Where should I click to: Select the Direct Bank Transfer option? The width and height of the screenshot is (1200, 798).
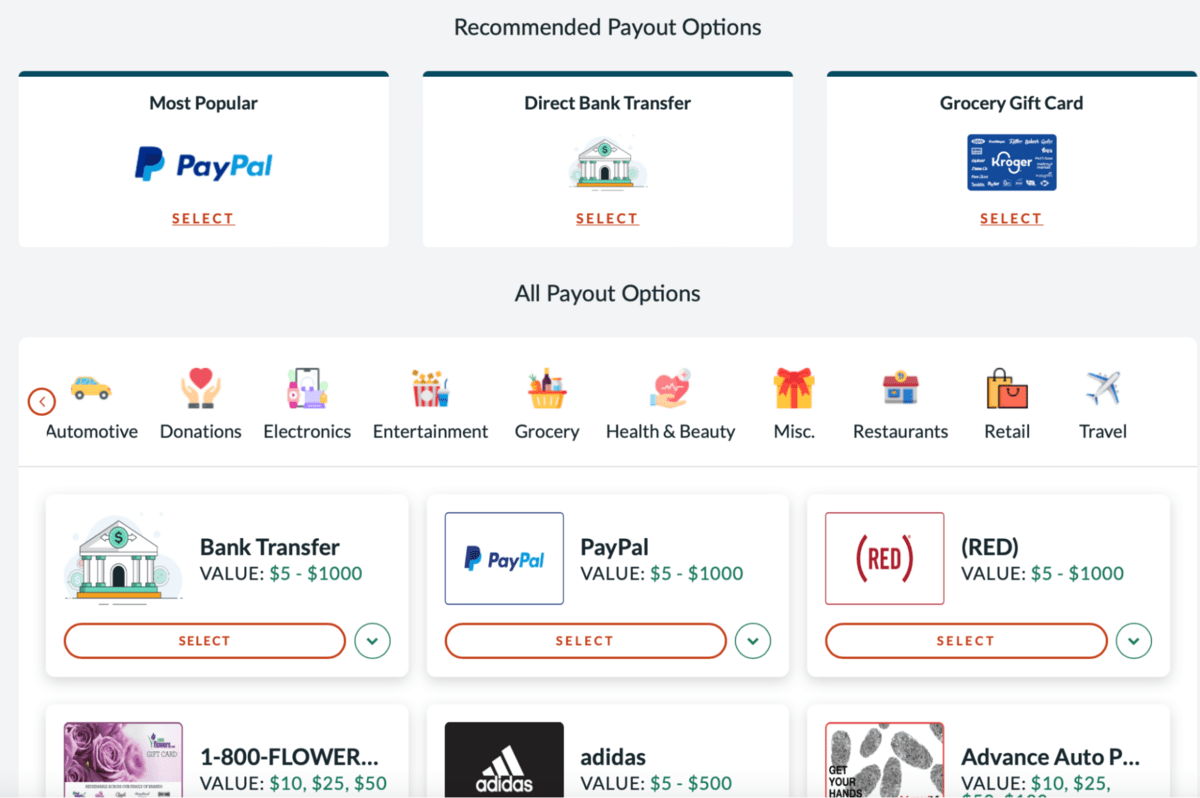pyautogui.click(x=607, y=219)
